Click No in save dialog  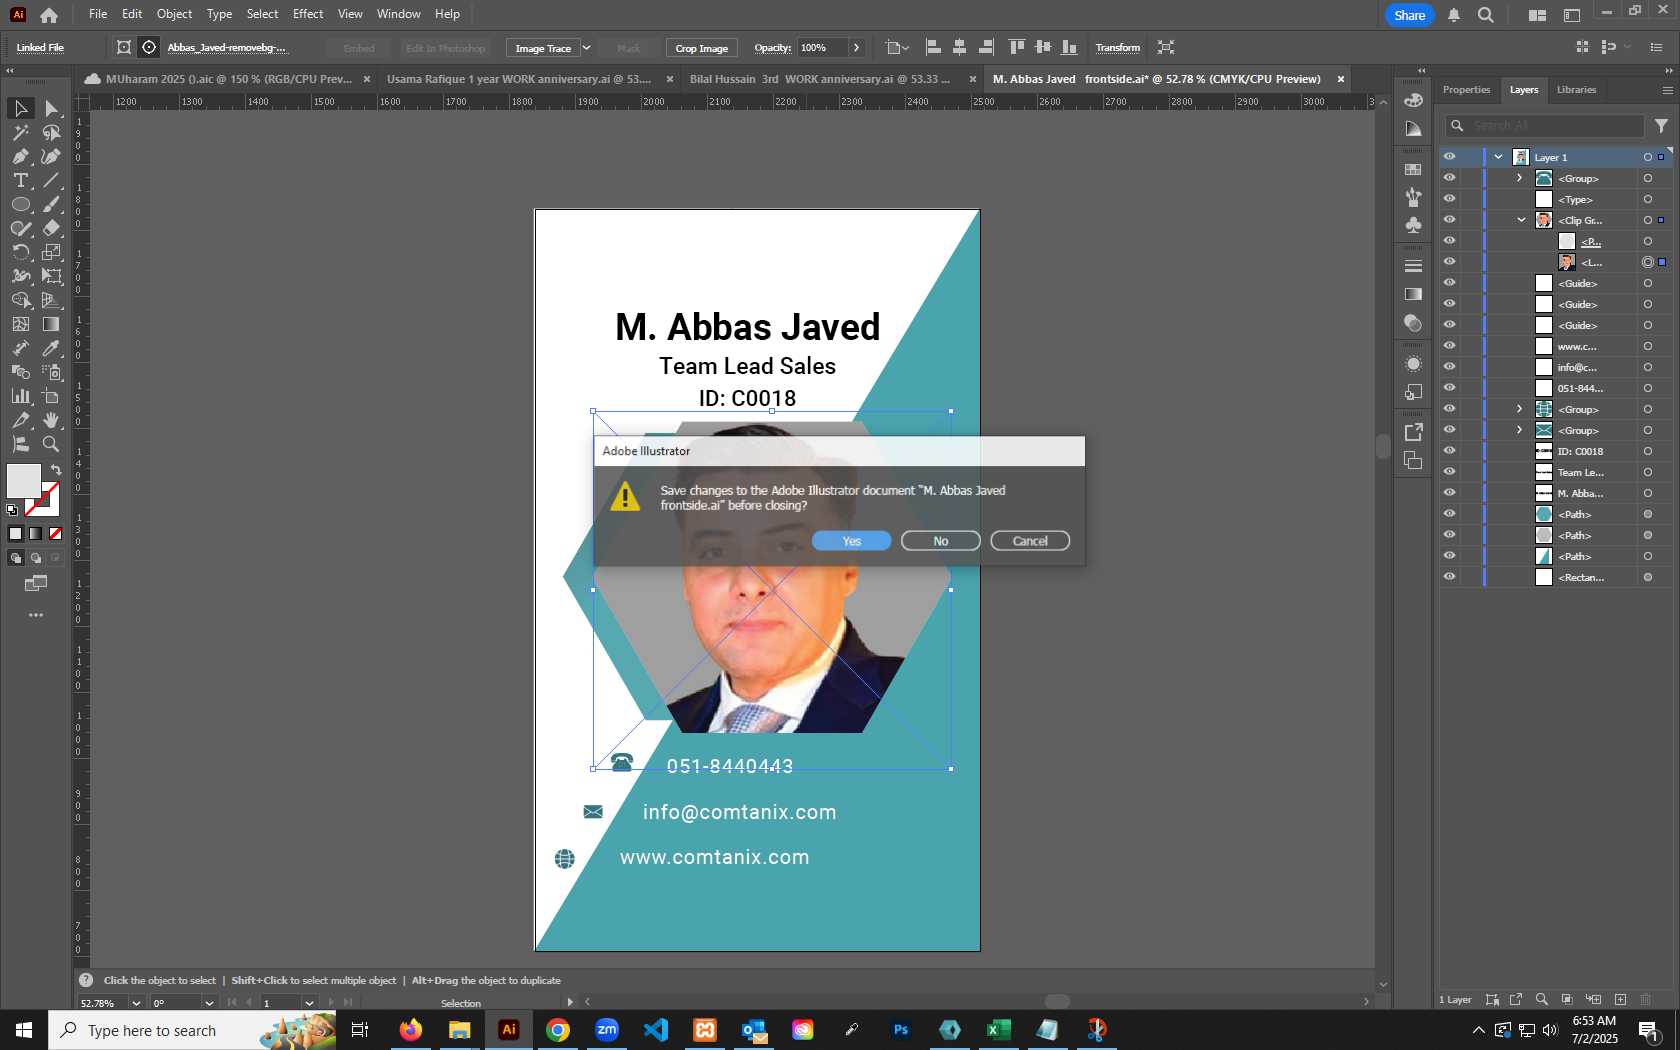click(940, 541)
